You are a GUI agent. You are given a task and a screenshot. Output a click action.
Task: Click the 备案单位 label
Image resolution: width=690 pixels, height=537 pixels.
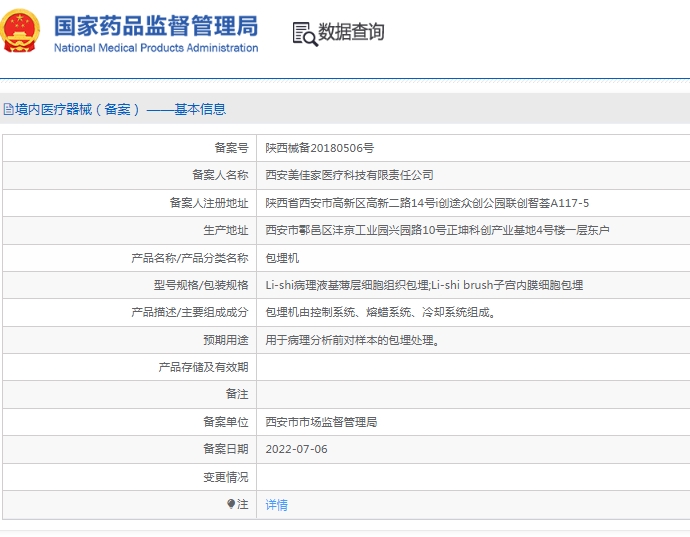(226, 422)
